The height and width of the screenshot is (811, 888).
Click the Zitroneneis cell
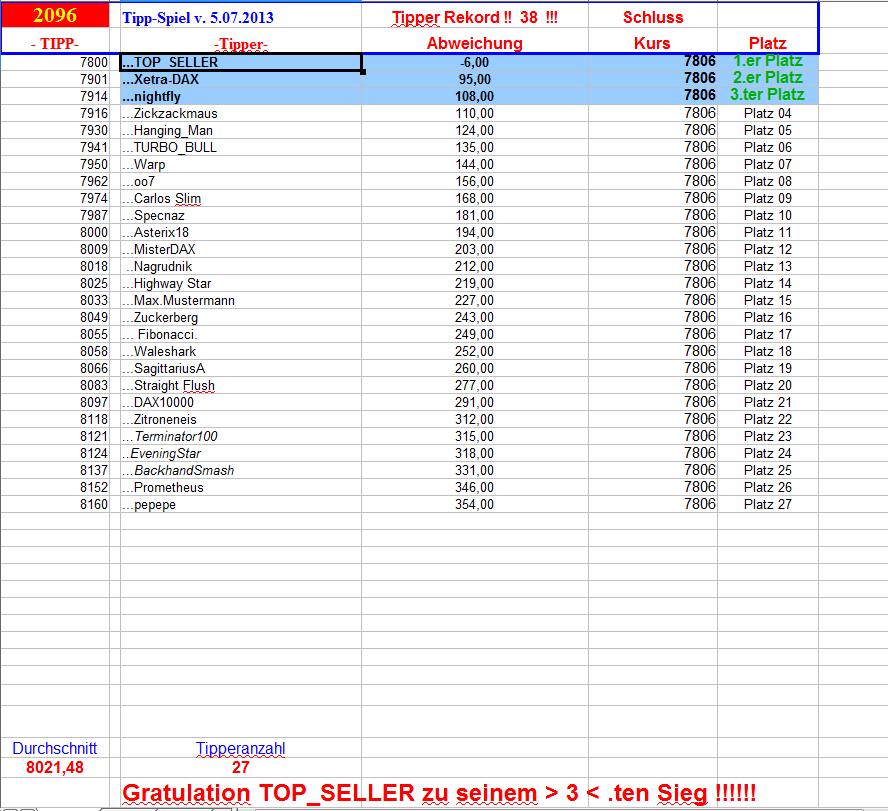tap(241, 419)
